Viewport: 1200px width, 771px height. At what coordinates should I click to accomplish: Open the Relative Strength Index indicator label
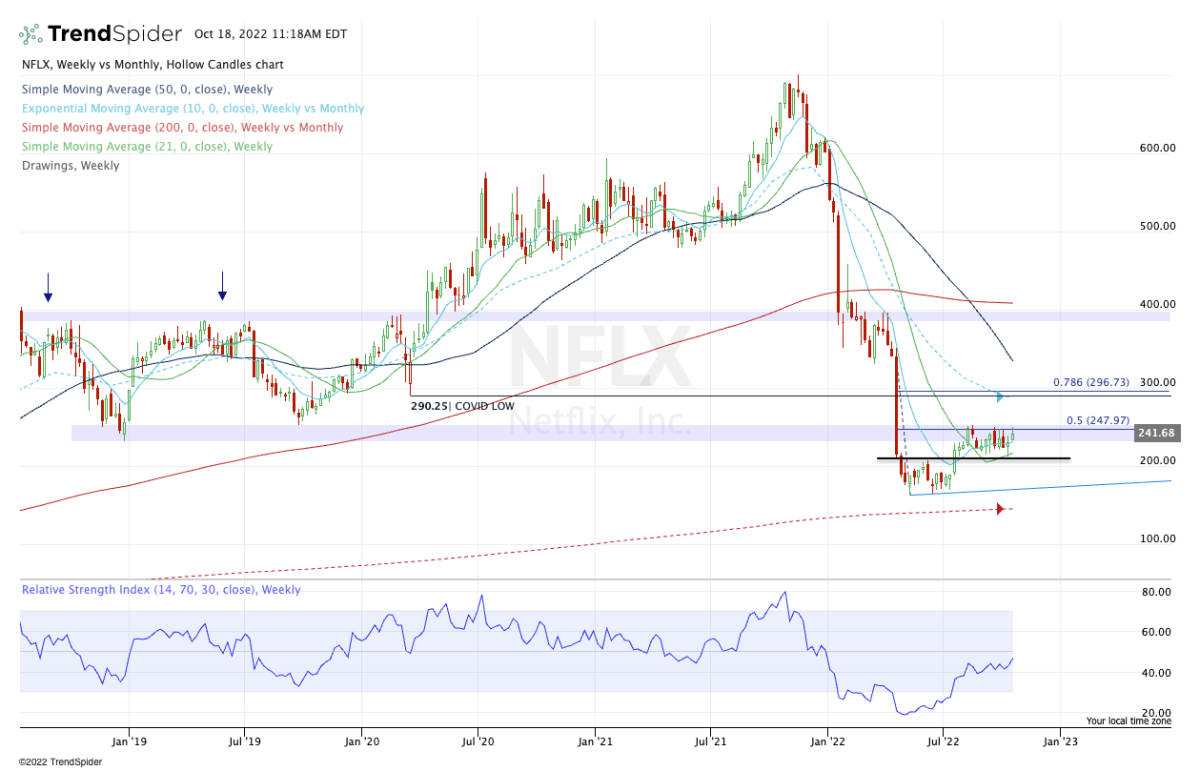pyautogui.click(x=161, y=590)
